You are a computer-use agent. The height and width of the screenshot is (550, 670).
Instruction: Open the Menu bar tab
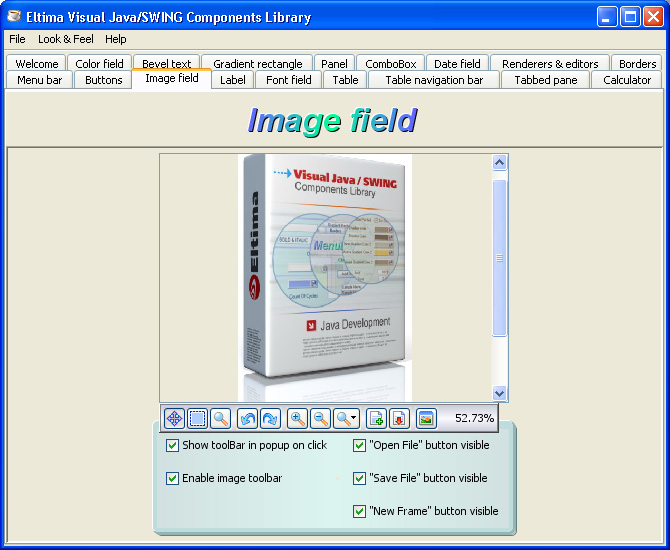[x=39, y=80]
